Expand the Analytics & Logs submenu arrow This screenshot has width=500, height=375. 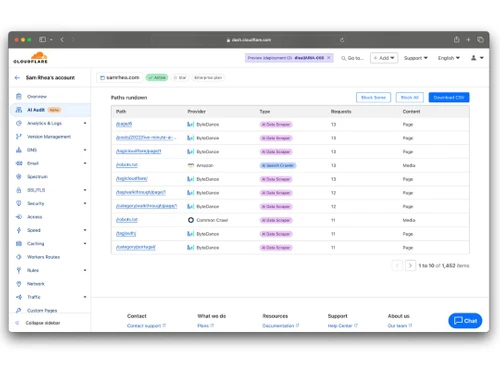coord(85,123)
